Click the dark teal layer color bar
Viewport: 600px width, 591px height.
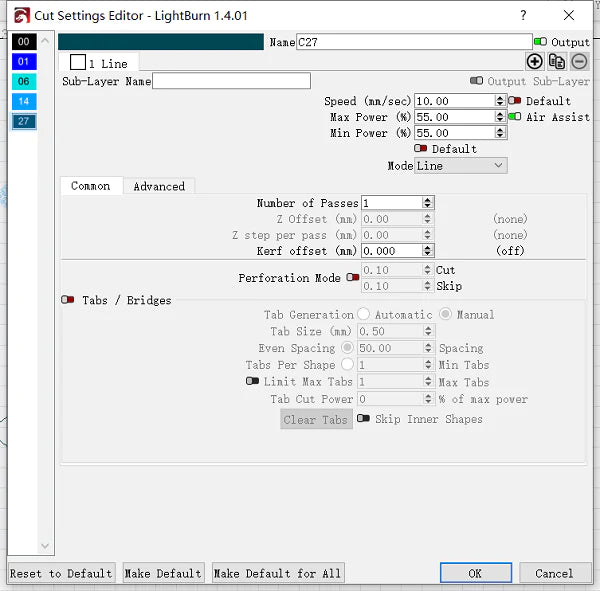click(x=161, y=42)
